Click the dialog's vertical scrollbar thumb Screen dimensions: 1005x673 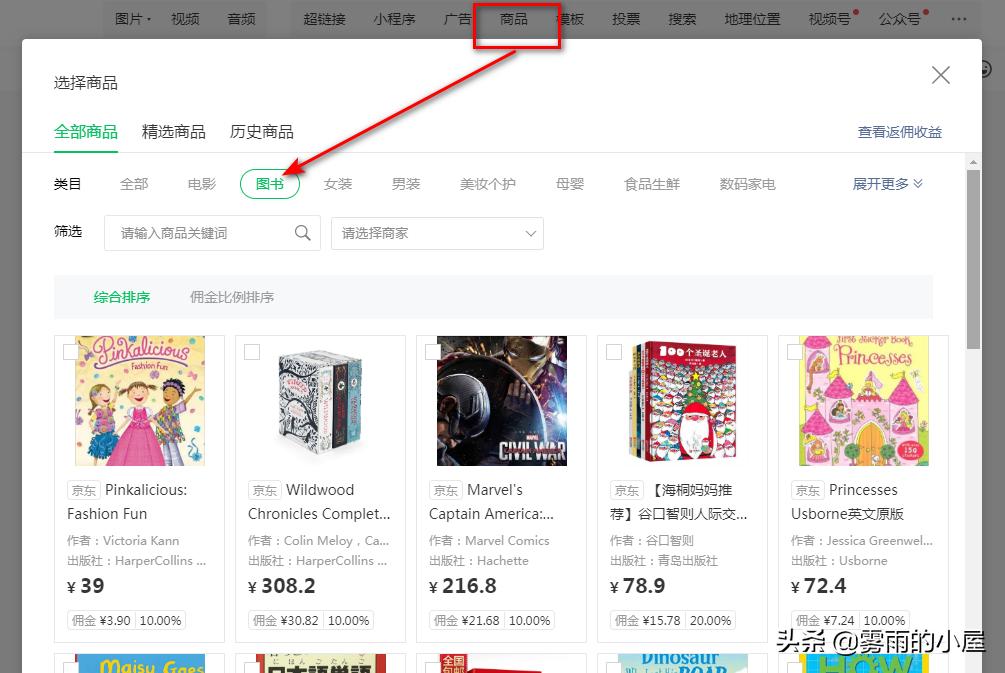click(x=973, y=260)
